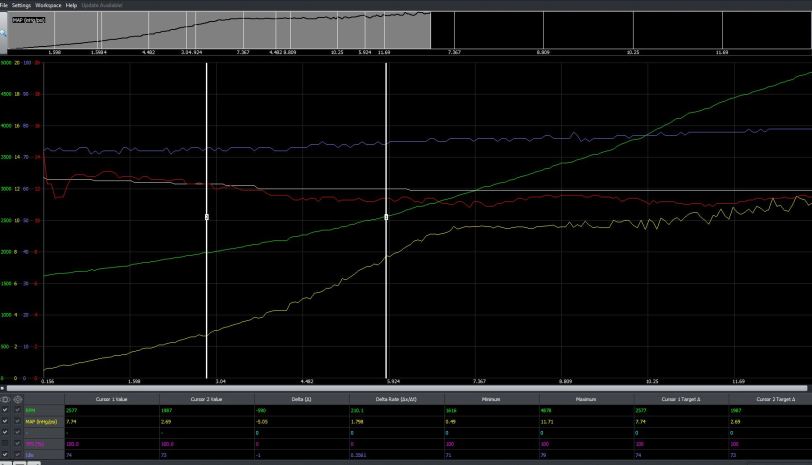Click the handle on the right white cursor
Image resolution: width=812 pixels, height=465 pixels.
(386, 217)
